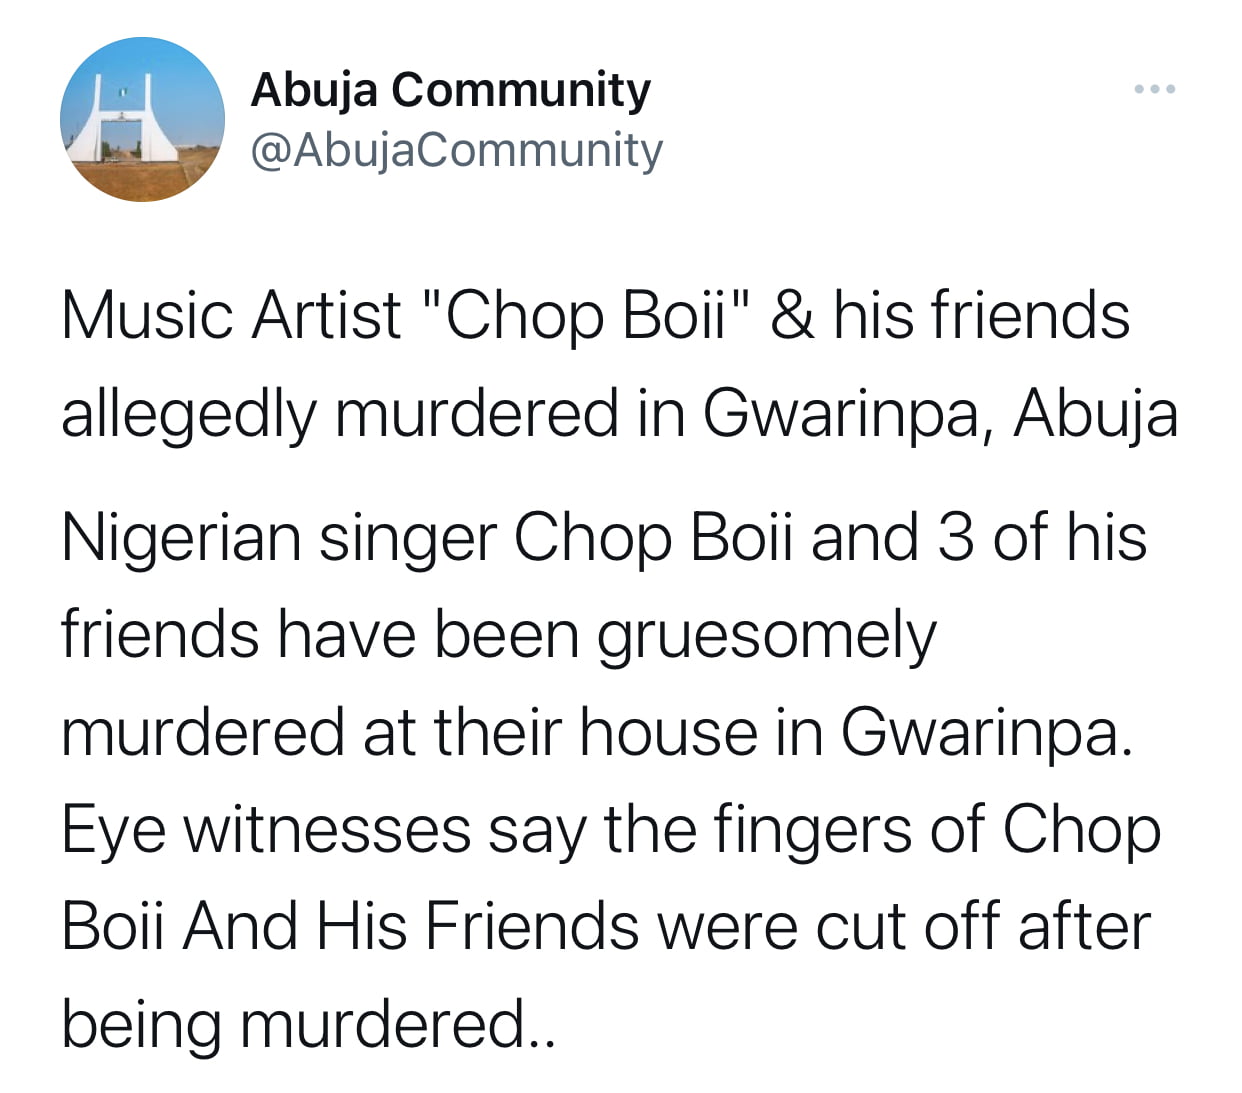The image size is (1242, 1093).
Task: Click the ampersand in the headline
Action: (x=794, y=316)
